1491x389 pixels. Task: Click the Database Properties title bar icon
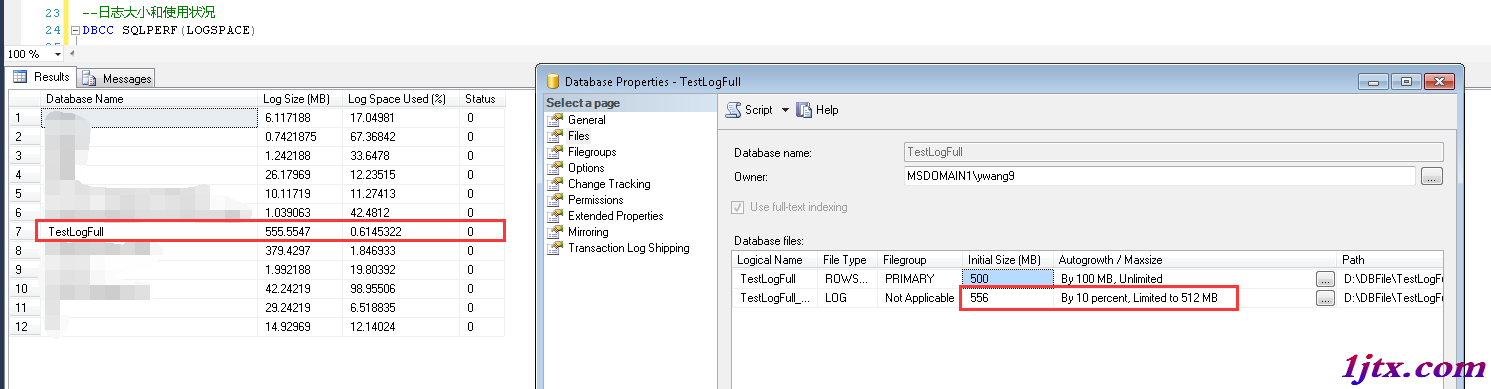552,81
